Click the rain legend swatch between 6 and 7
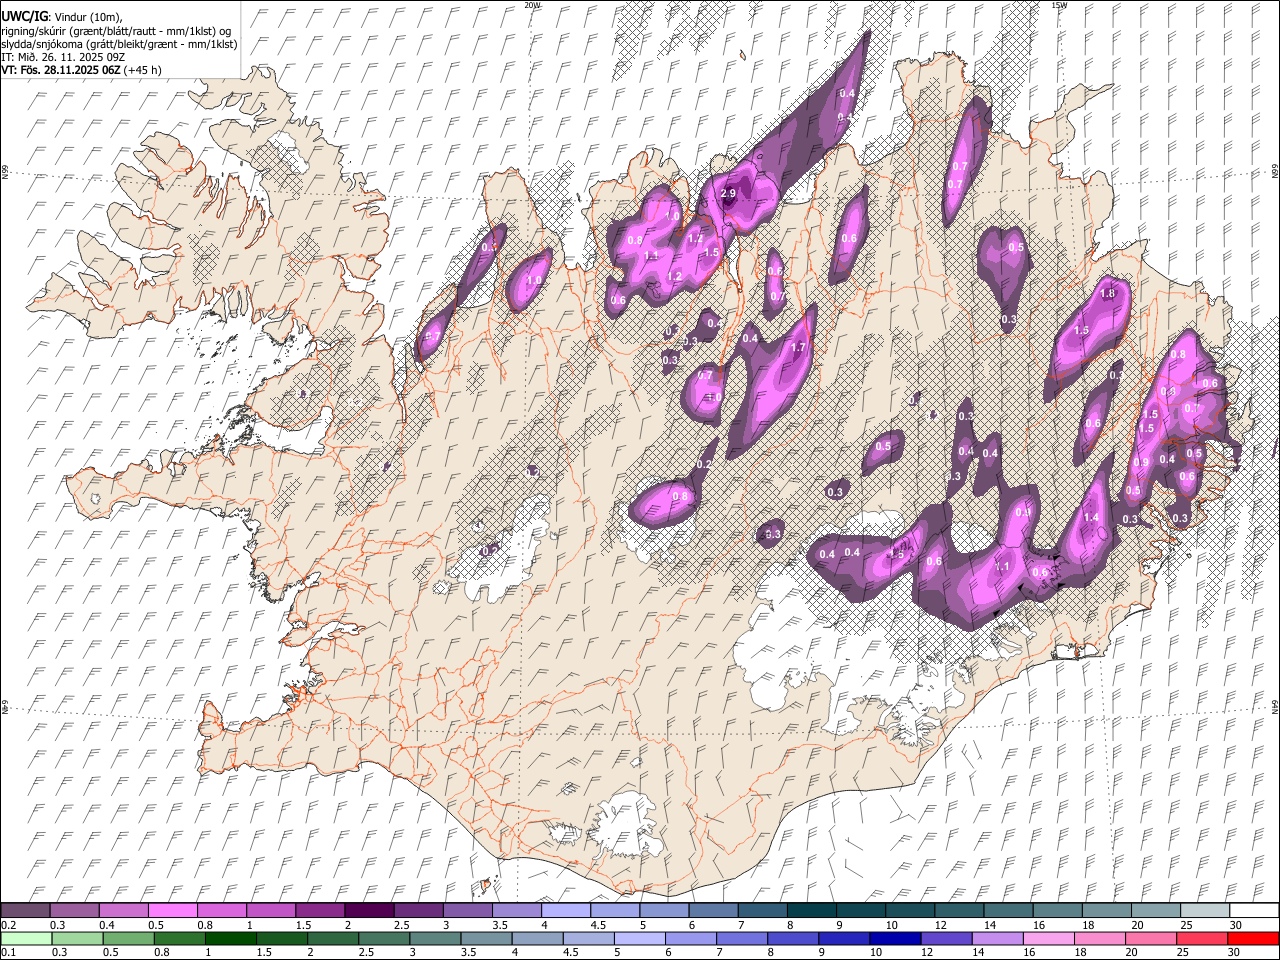 pos(691,938)
